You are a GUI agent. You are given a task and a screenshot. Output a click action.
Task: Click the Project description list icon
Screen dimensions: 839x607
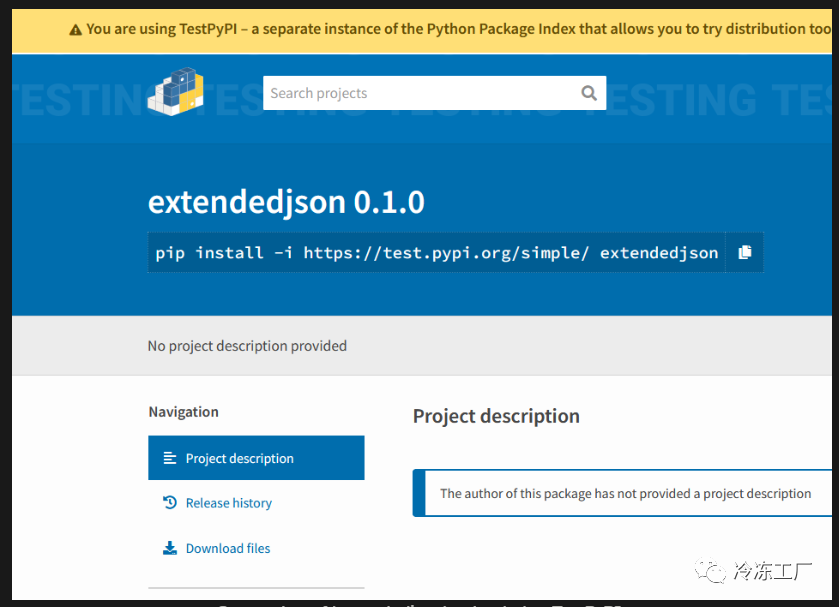170,458
